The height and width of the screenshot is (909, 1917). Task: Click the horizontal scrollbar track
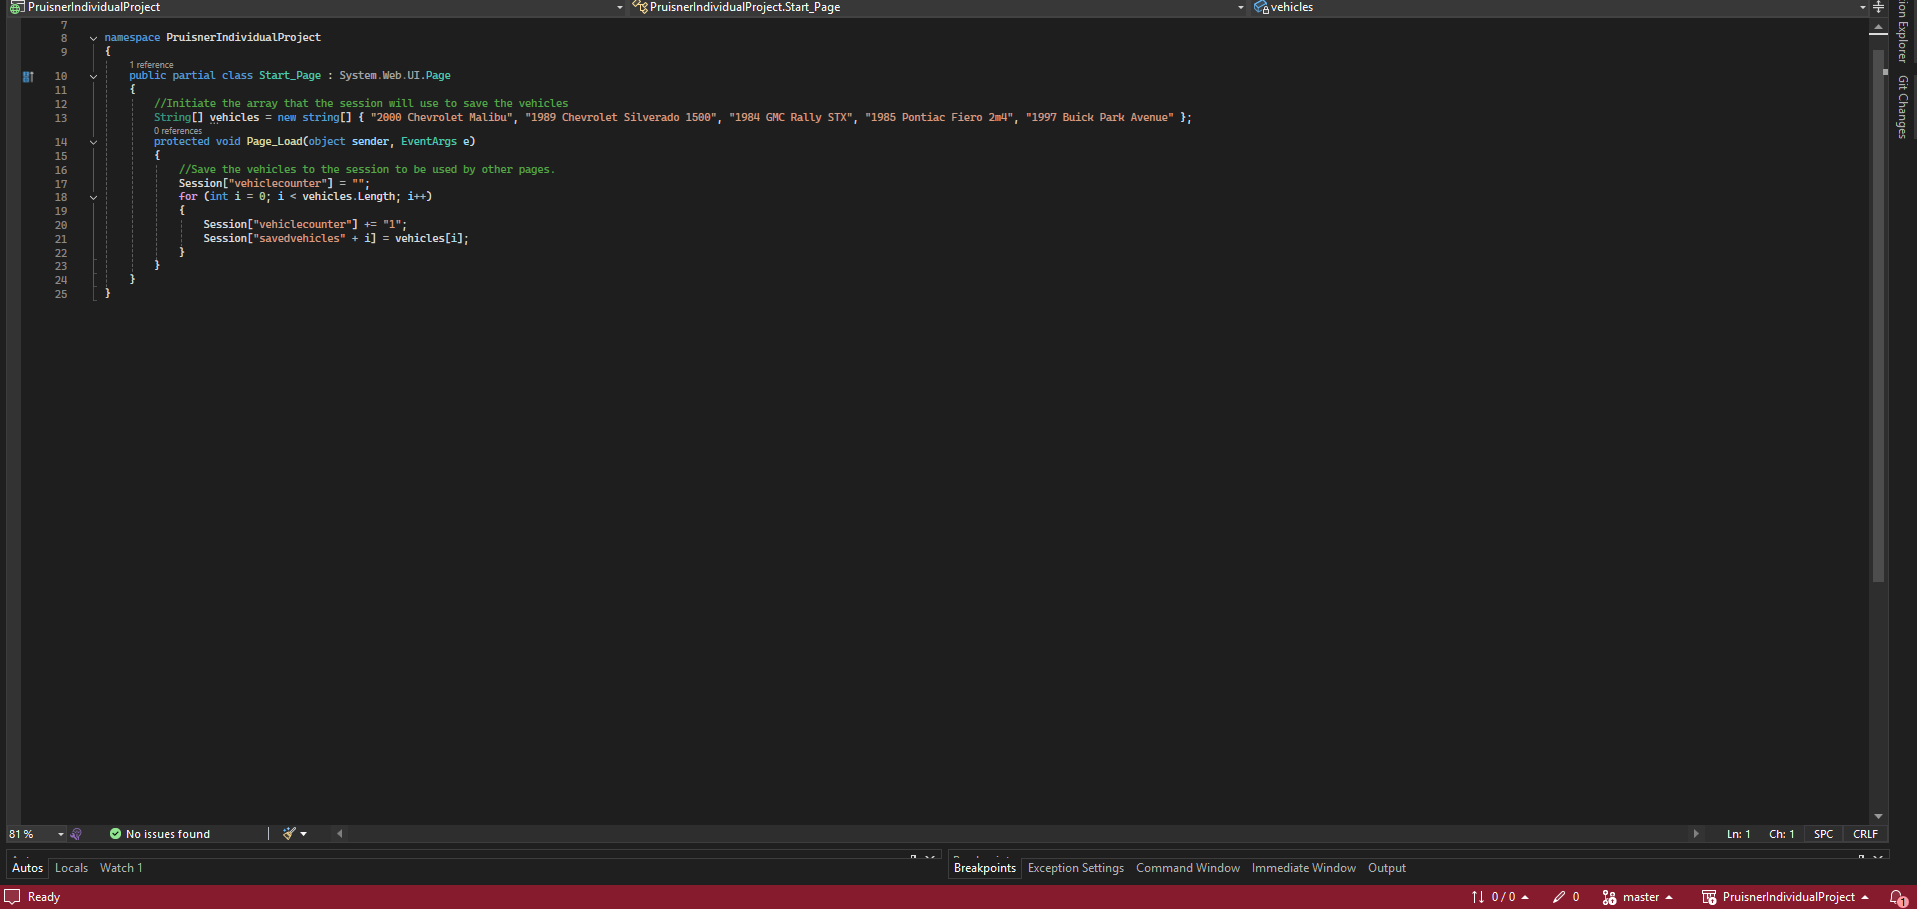click(x=1017, y=834)
